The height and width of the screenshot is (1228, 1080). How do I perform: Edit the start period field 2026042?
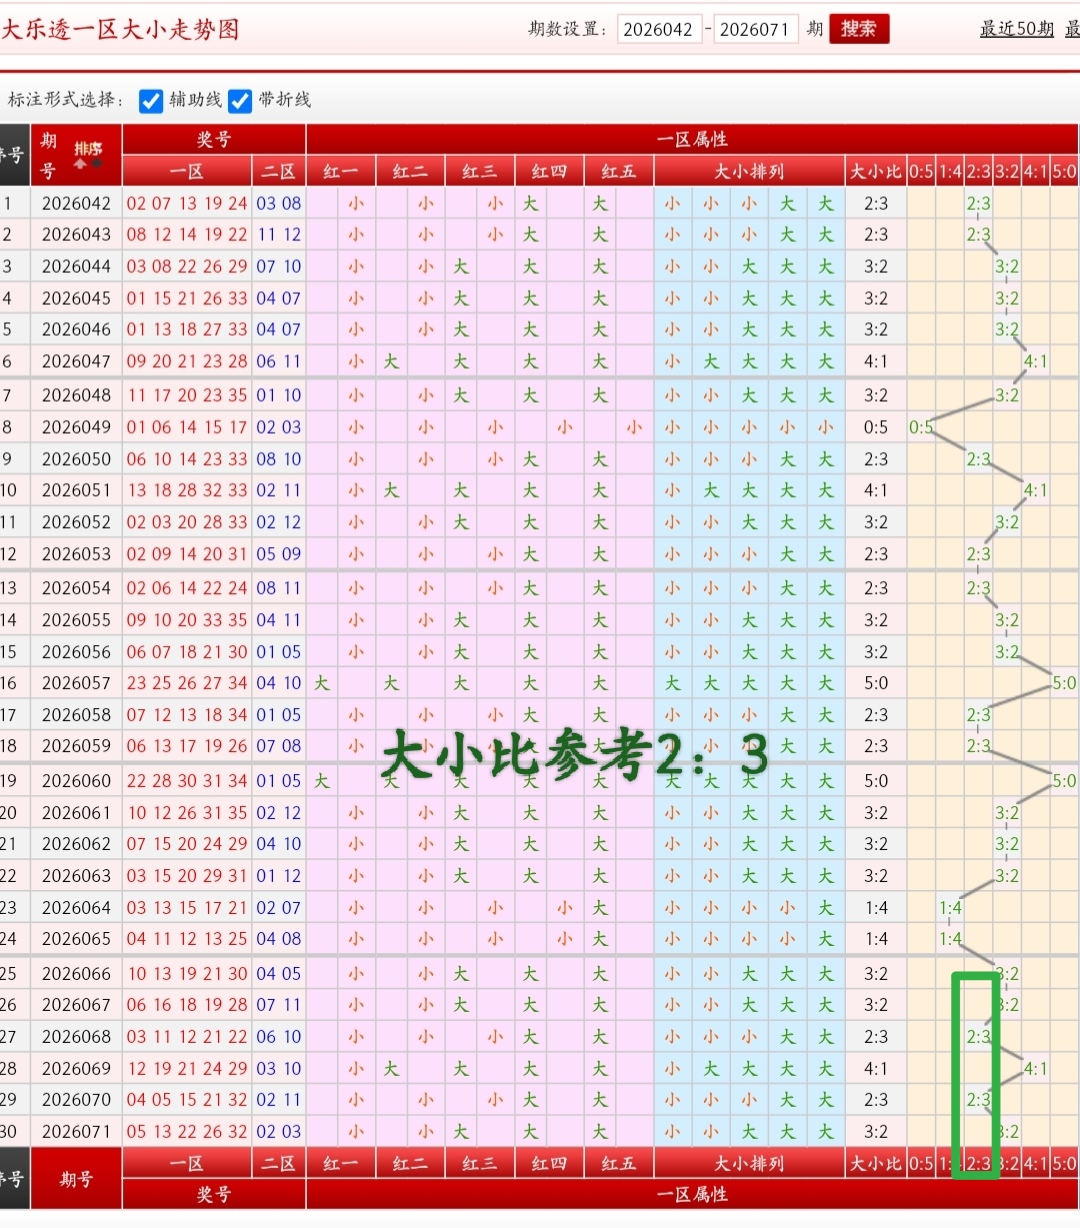pos(659,29)
